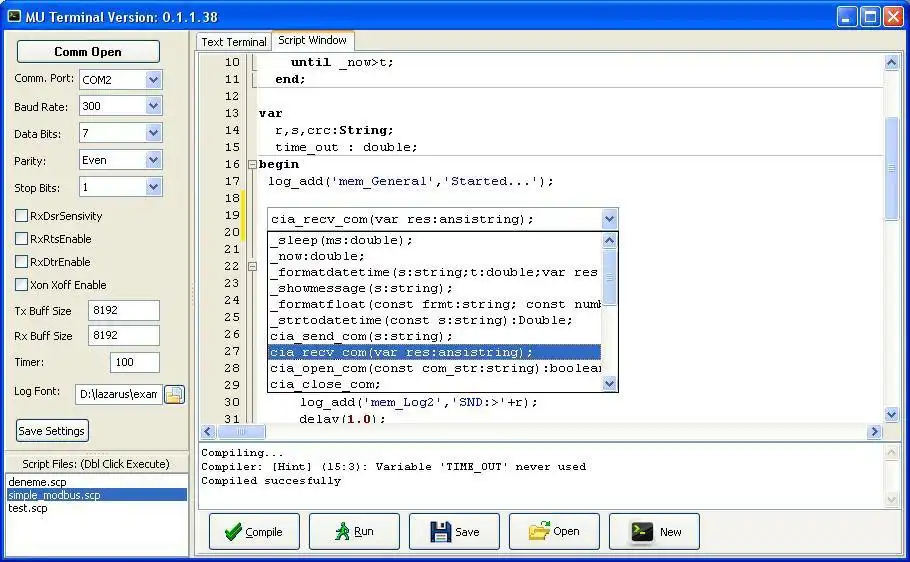The height and width of the screenshot is (562, 910).
Task: Click the Rx Buff Size input field
Action: point(124,335)
